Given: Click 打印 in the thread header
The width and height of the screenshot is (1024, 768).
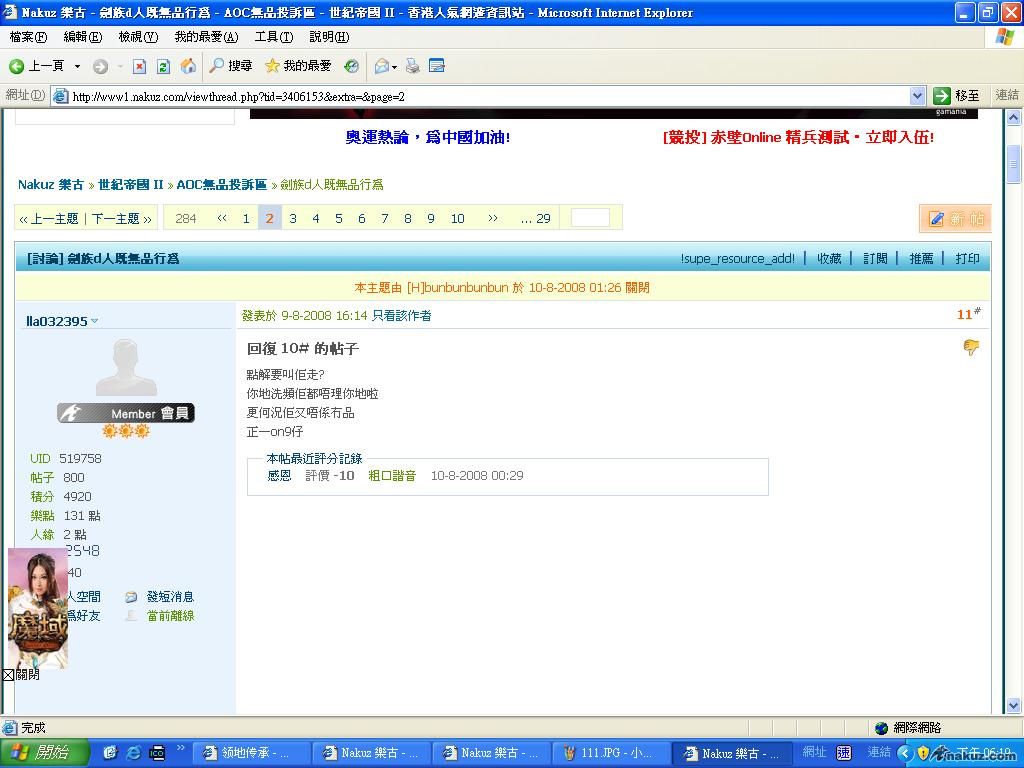Looking at the screenshot, I should (967, 259).
